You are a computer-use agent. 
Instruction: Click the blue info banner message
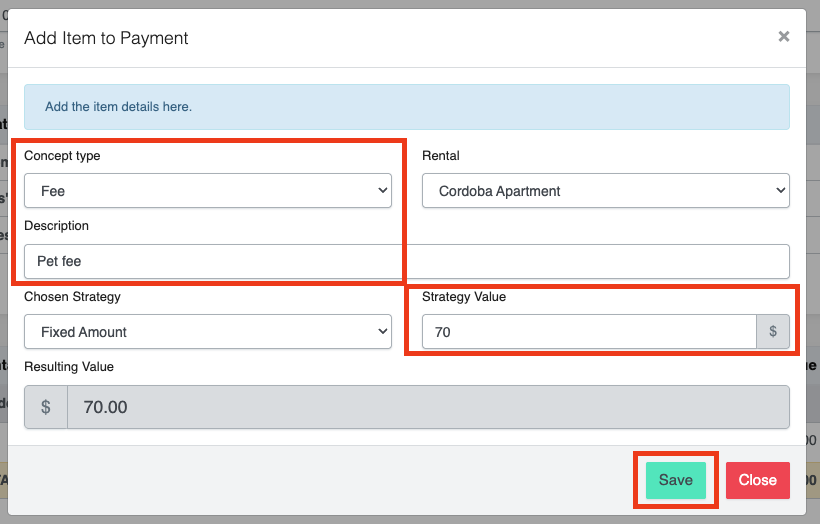click(118, 106)
